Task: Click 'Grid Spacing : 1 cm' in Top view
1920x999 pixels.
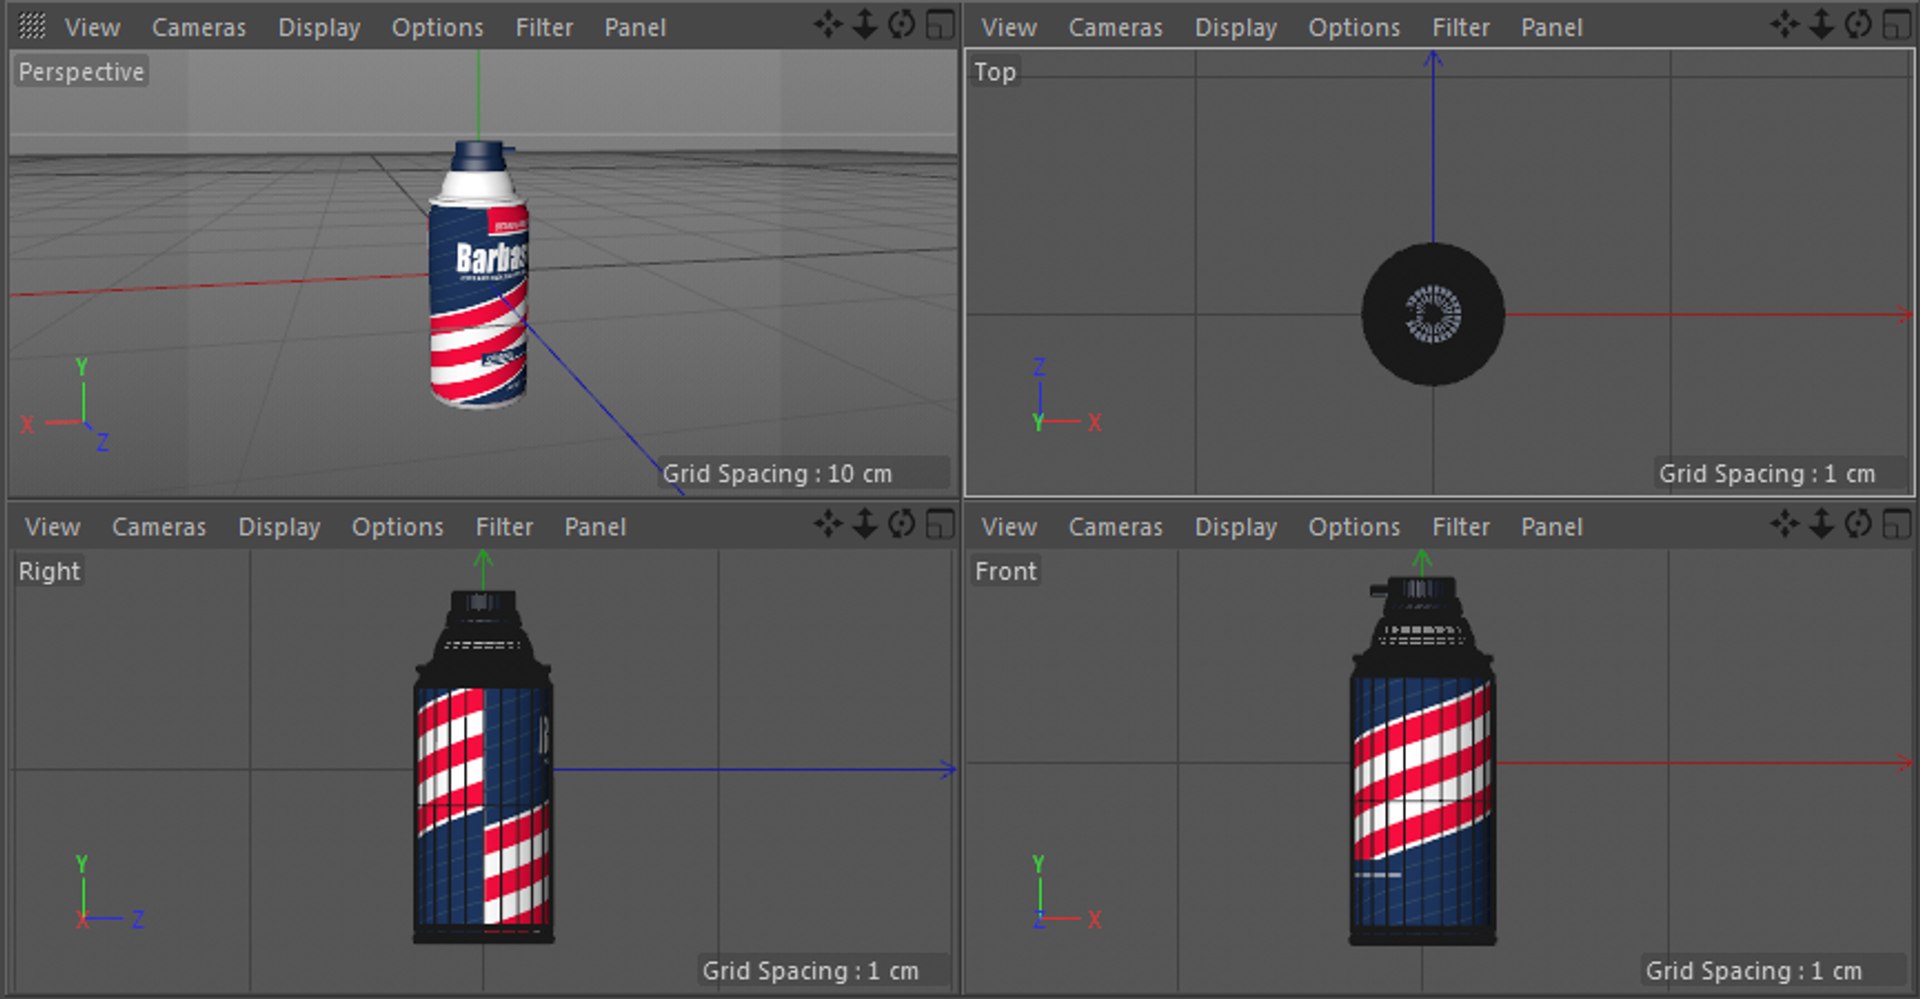Action: [1766, 474]
